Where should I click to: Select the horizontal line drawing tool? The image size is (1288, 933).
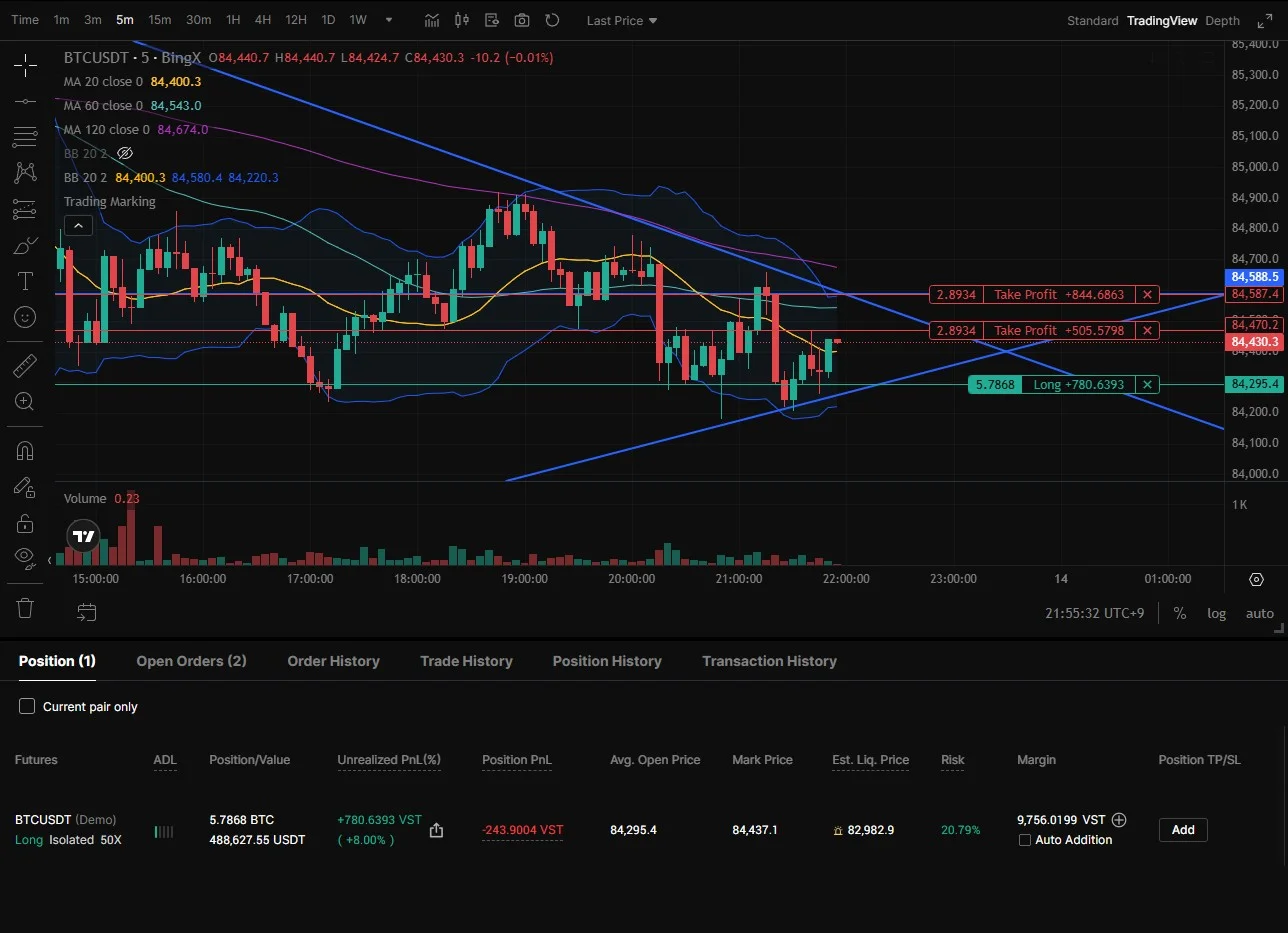[x=25, y=101]
